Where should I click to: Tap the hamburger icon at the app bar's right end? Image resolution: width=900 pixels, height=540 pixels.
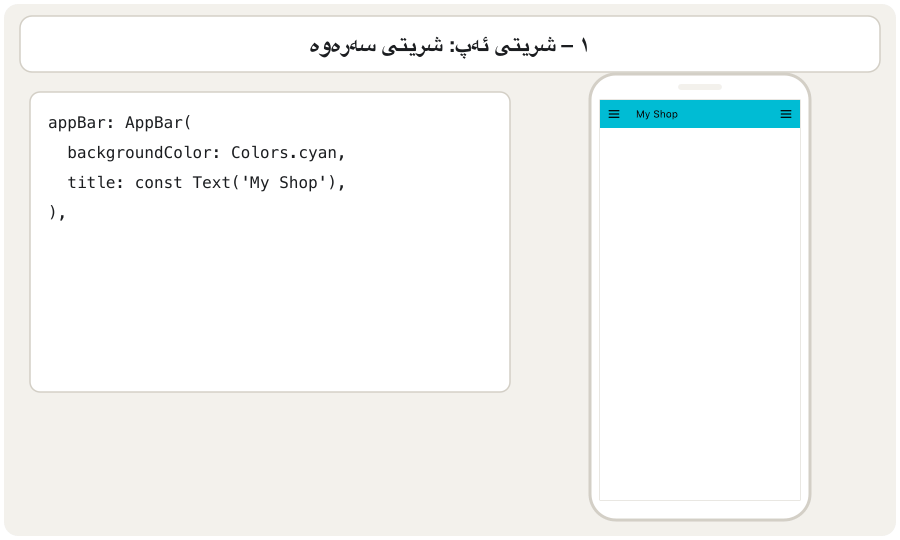click(786, 114)
